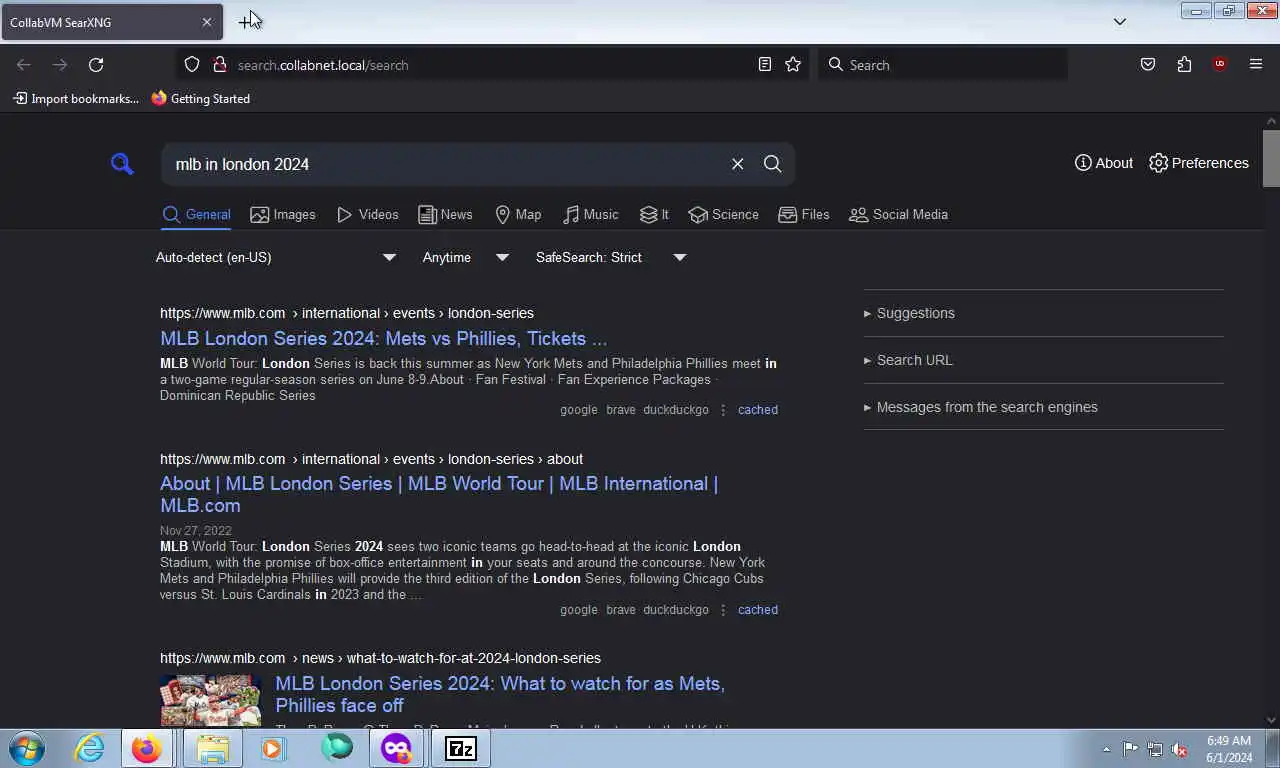Click the purple mask app taskbar icon

point(397,748)
